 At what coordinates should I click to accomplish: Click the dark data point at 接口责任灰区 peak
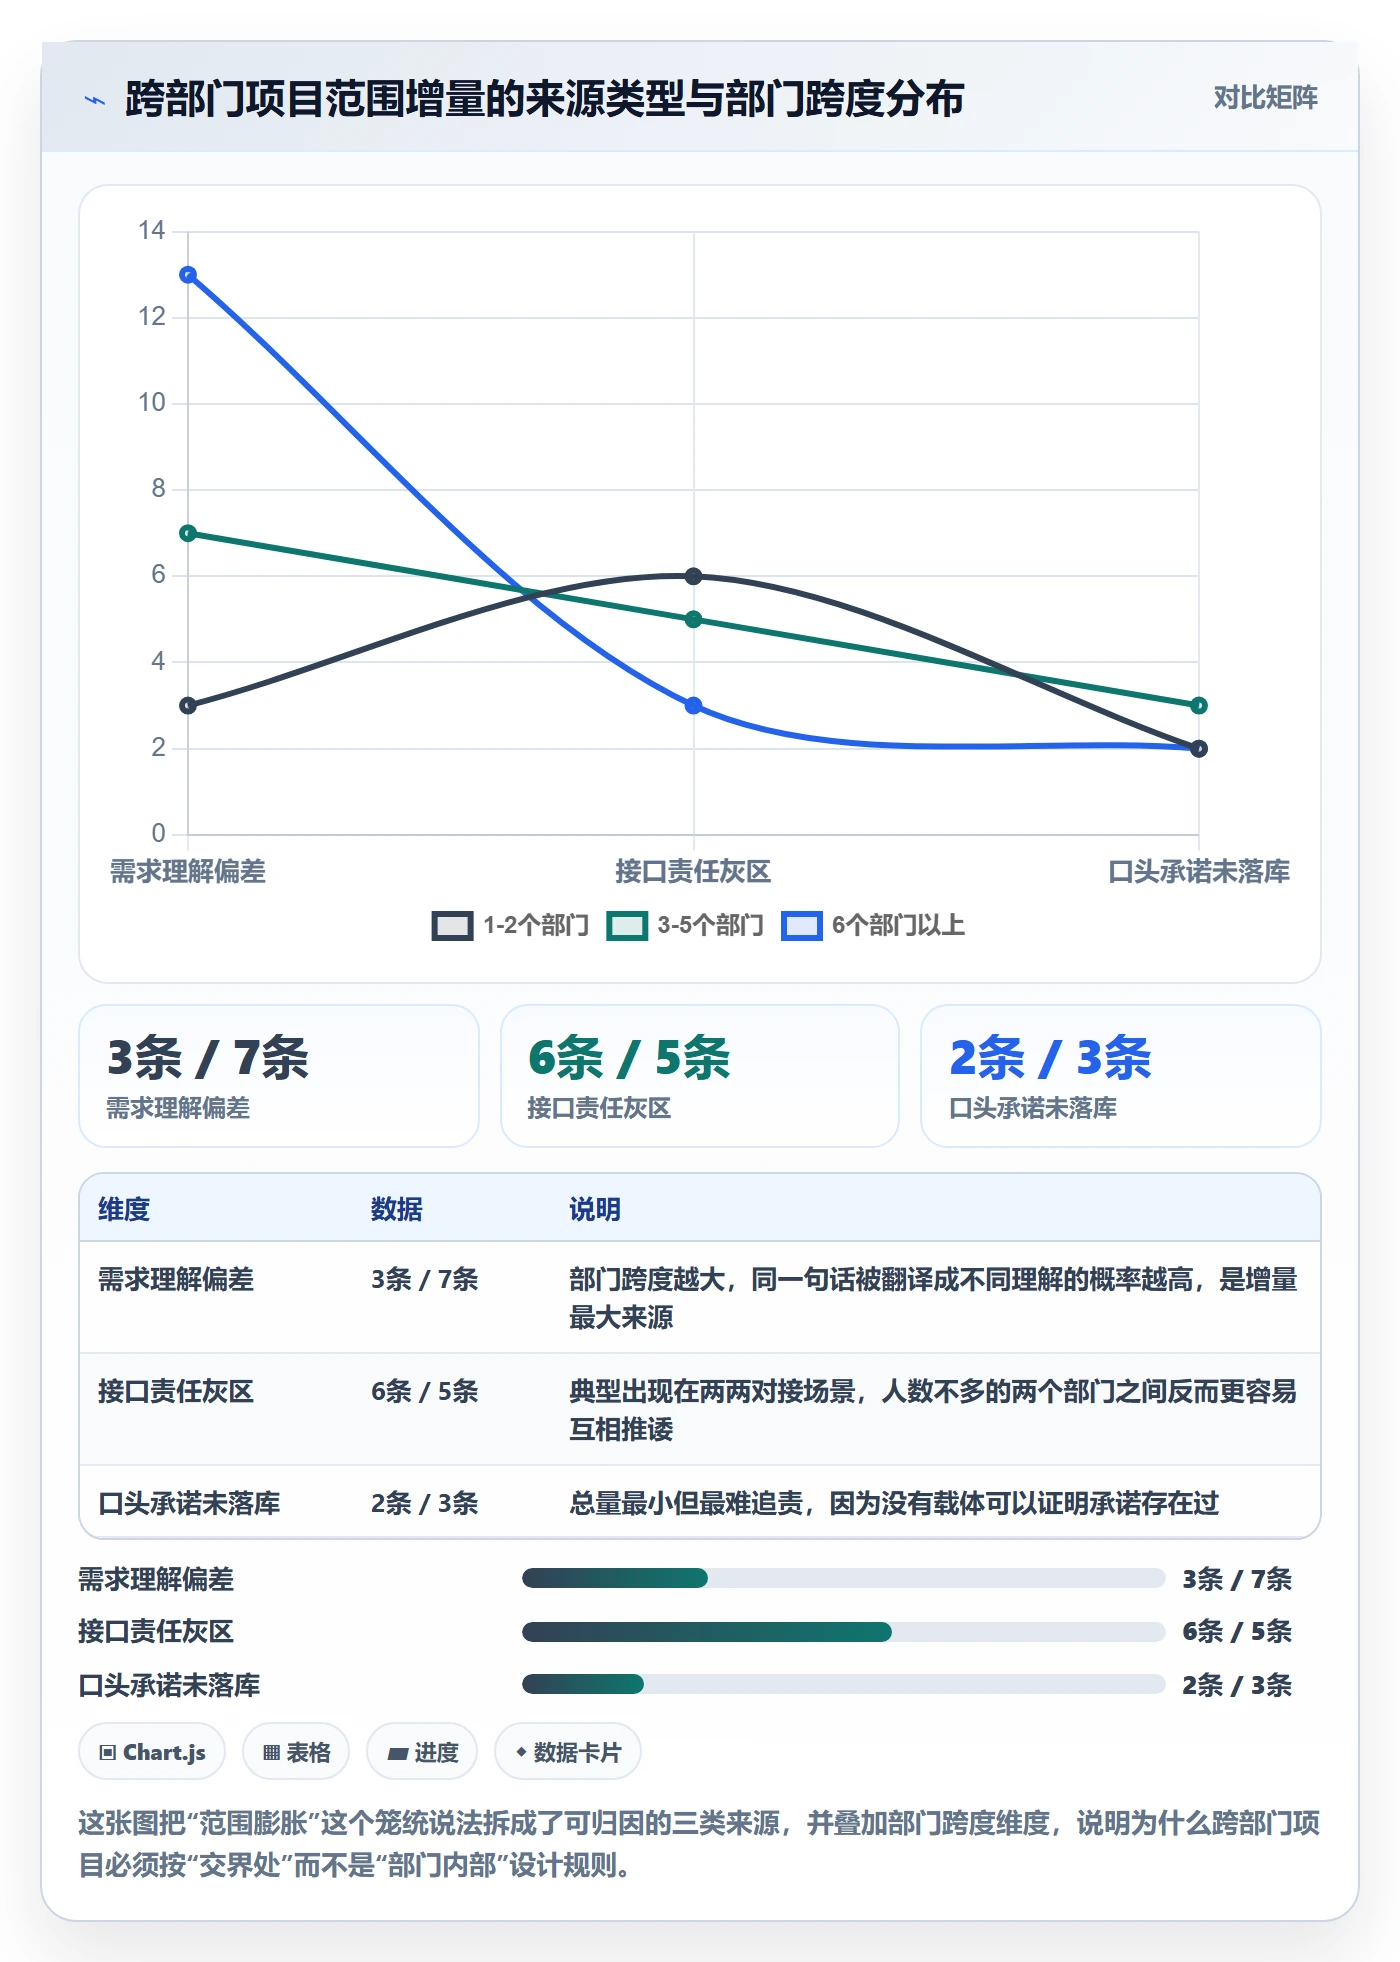click(x=694, y=576)
